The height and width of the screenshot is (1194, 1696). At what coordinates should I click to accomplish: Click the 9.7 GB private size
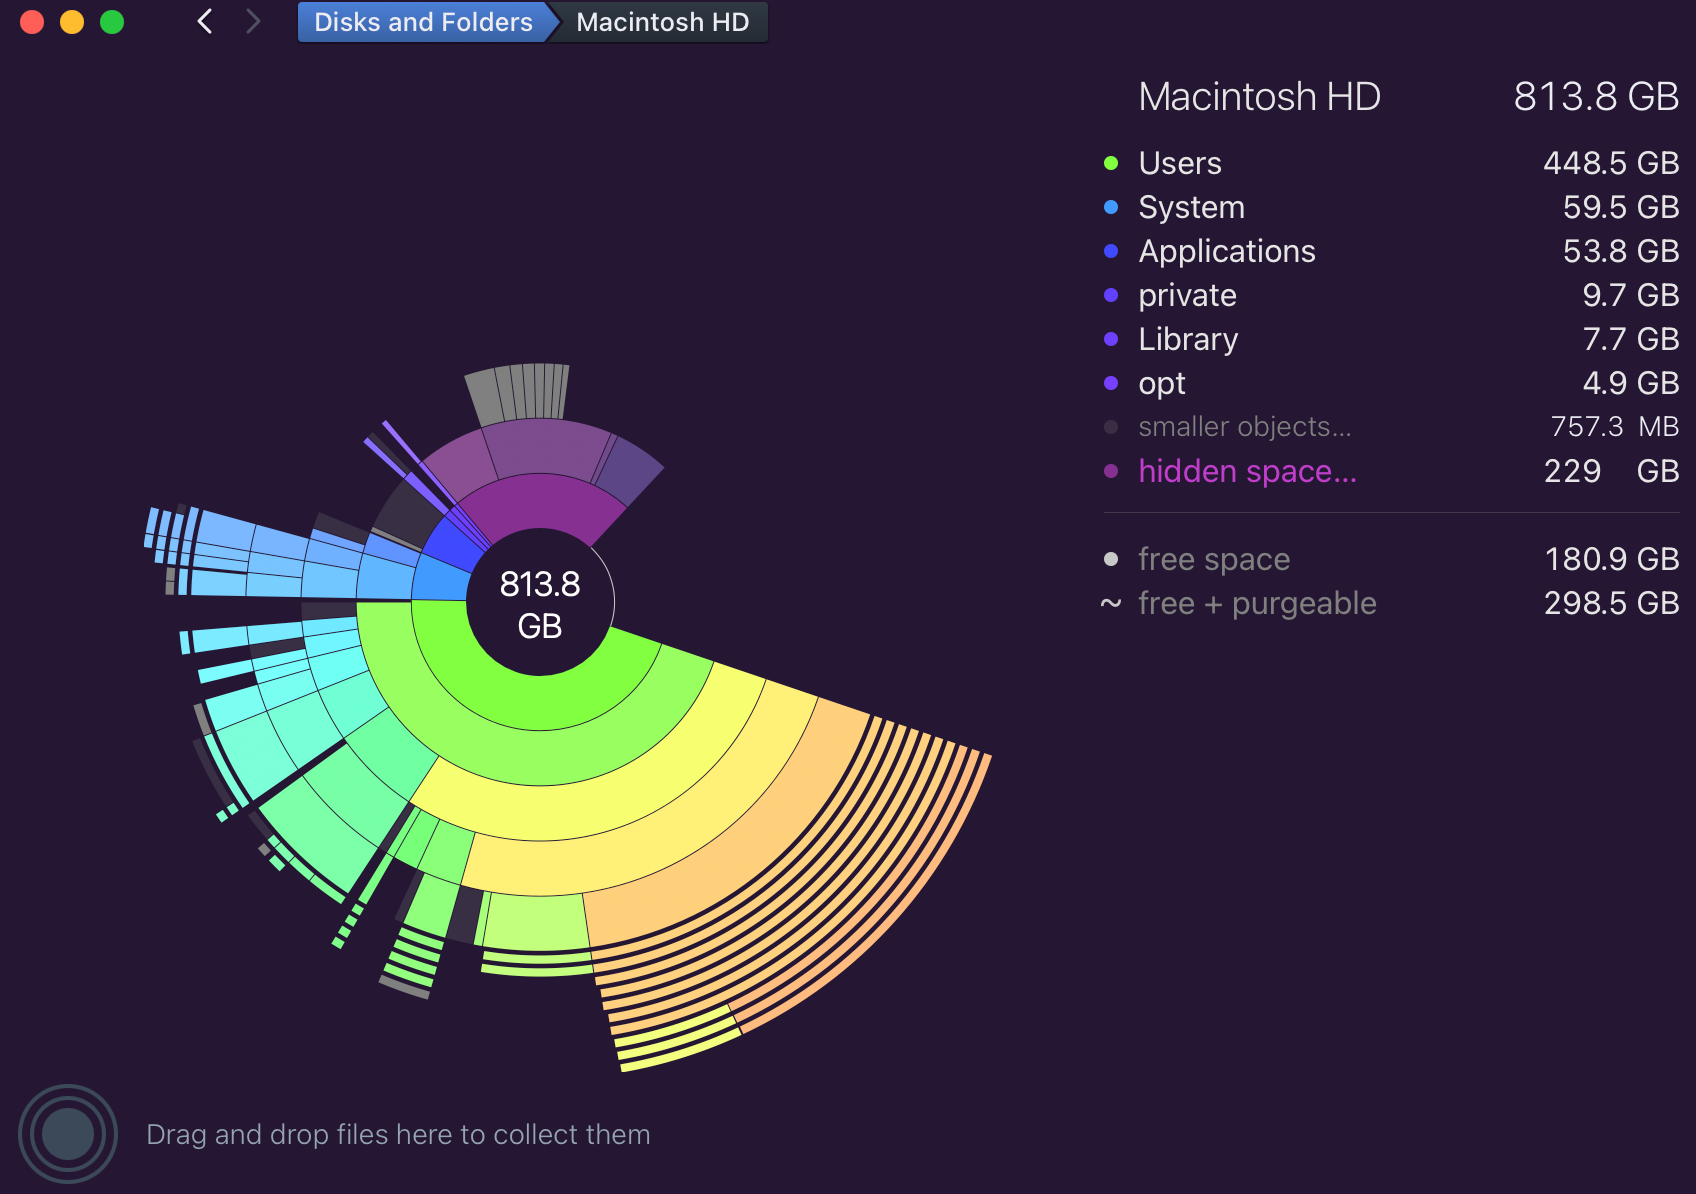click(1631, 295)
